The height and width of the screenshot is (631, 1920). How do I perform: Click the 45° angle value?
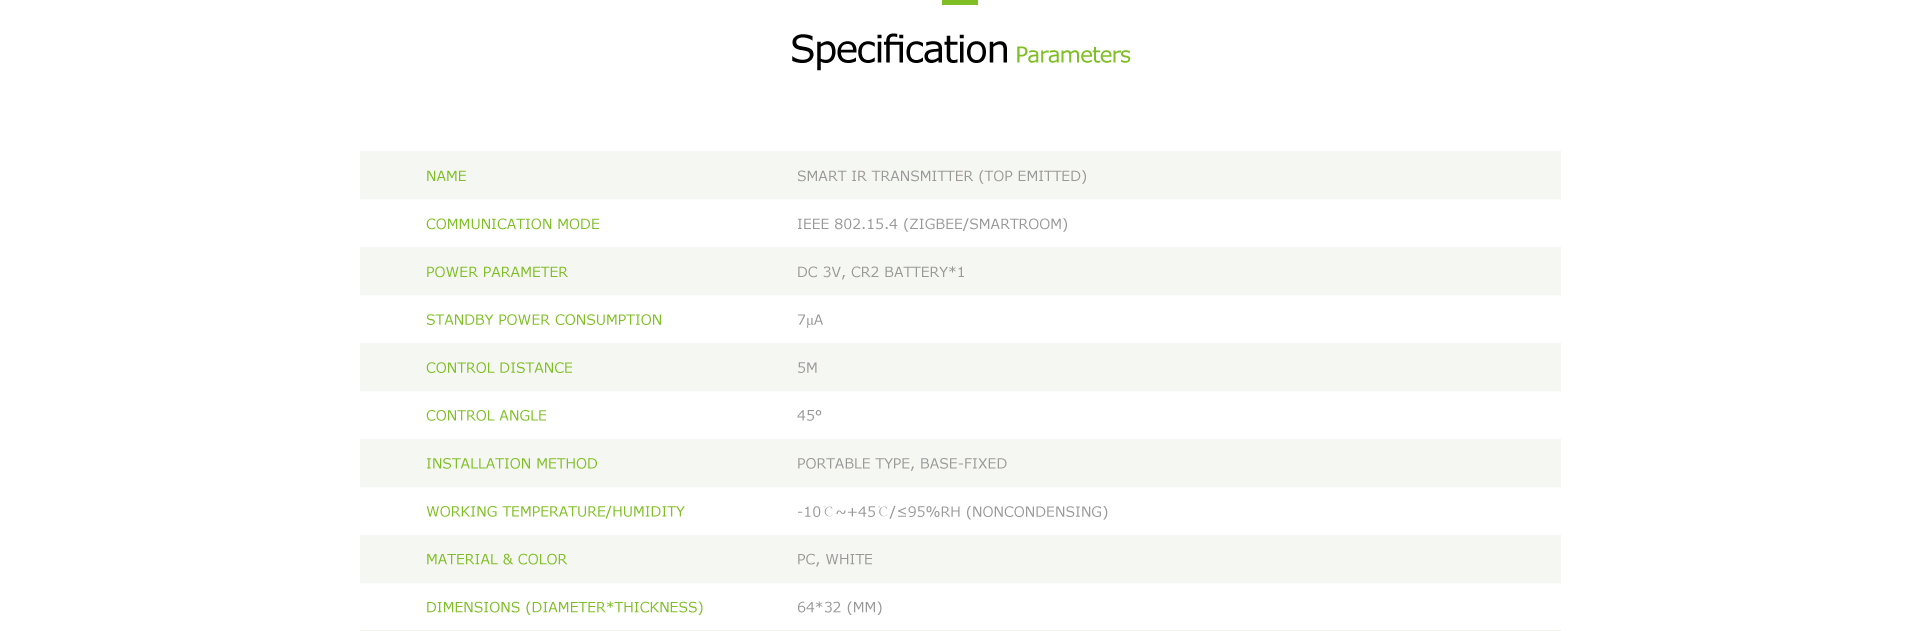click(809, 416)
